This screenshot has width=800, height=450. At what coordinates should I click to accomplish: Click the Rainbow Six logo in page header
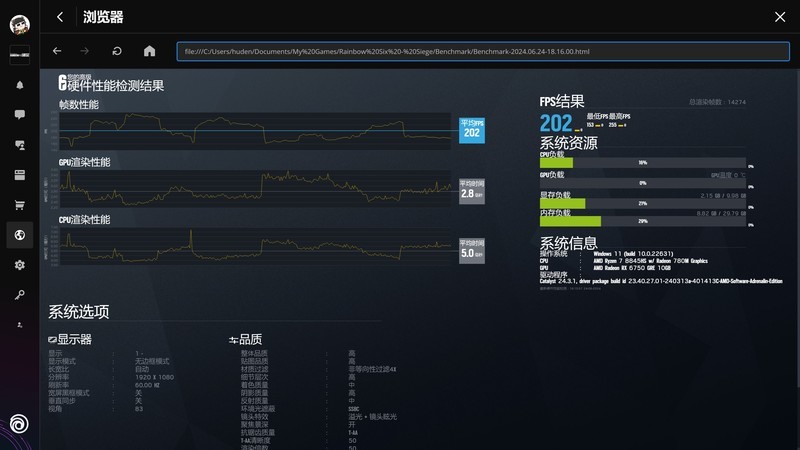(62, 83)
